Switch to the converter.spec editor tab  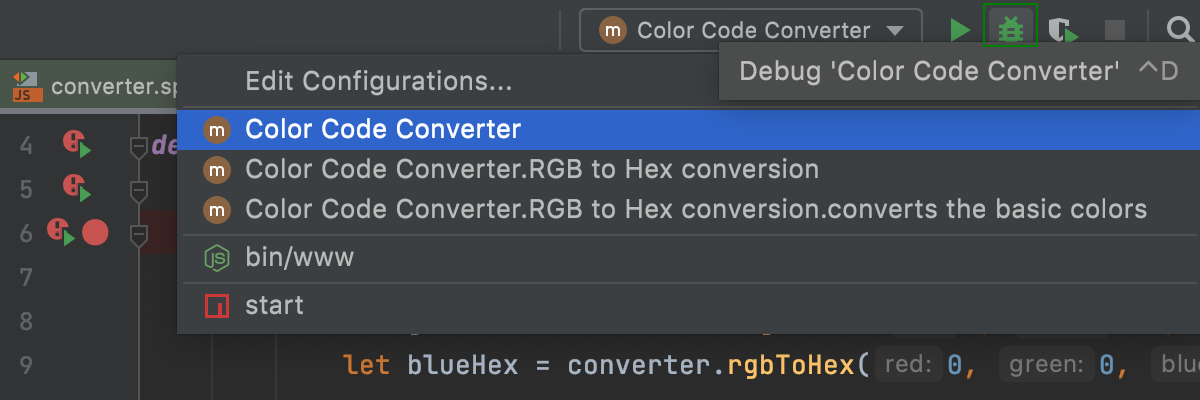tap(100, 86)
